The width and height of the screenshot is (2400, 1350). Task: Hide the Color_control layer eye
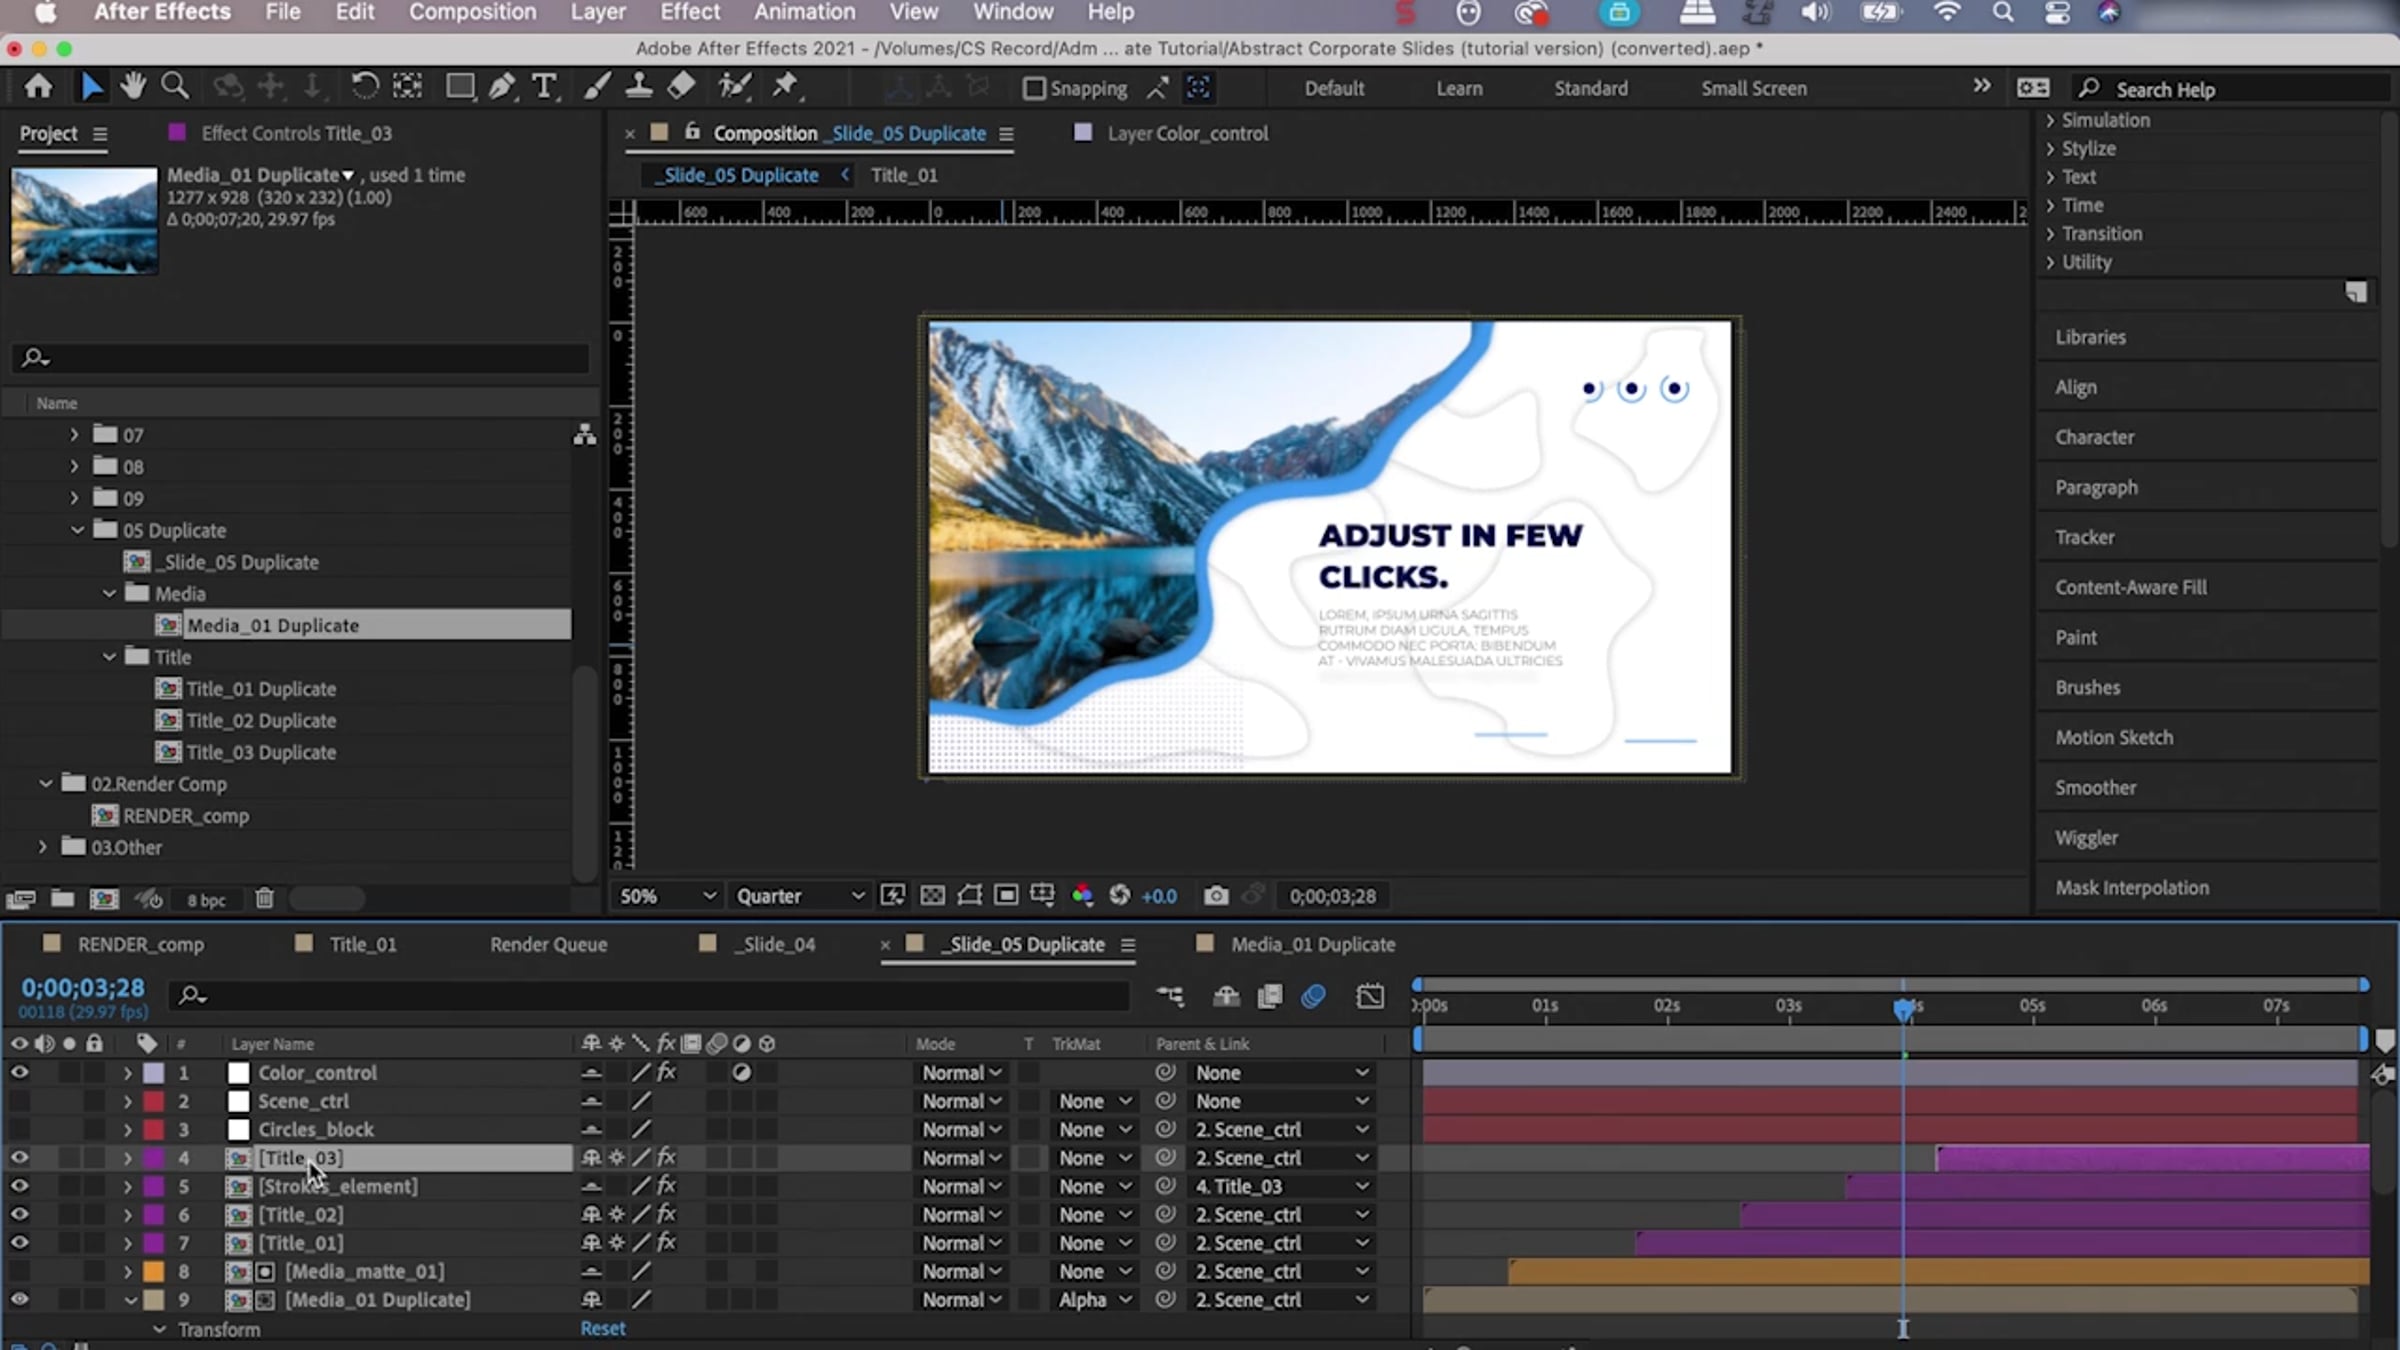point(19,1072)
